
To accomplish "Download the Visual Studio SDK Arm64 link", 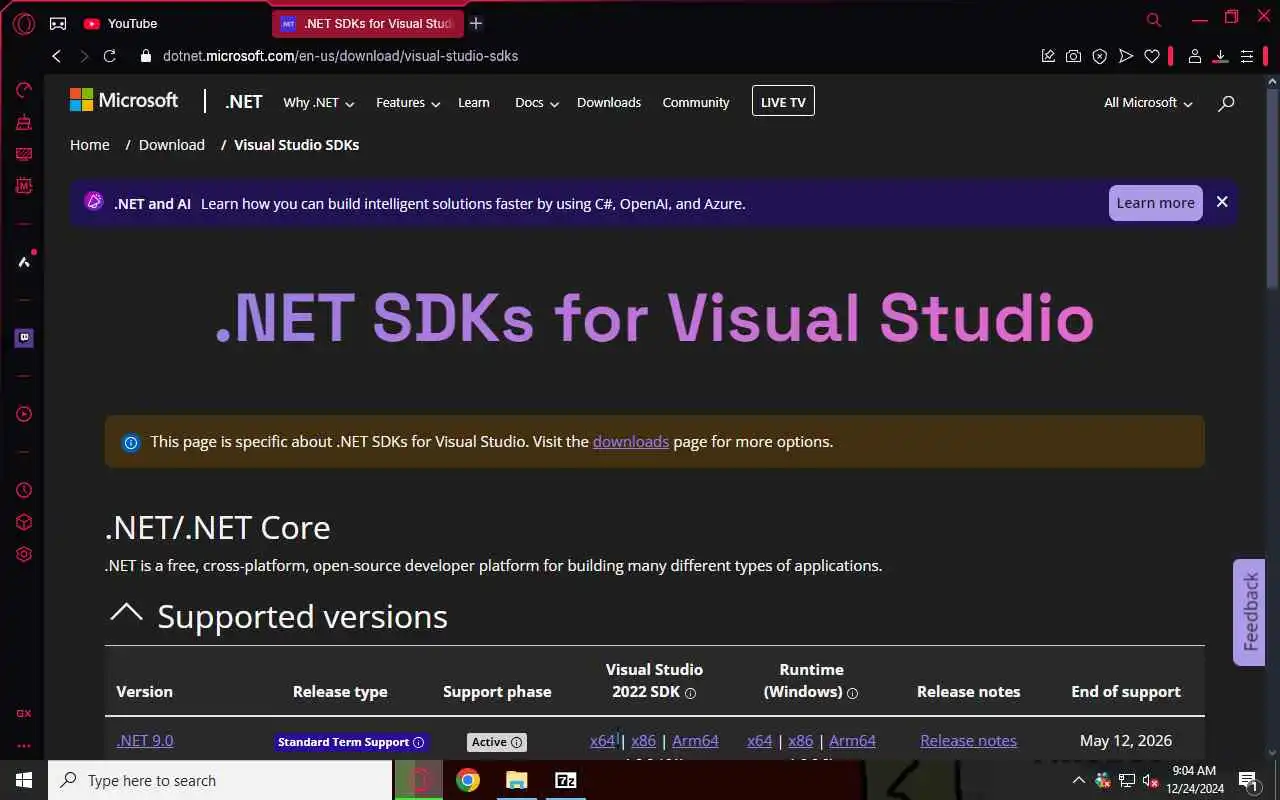I will pos(695,740).
